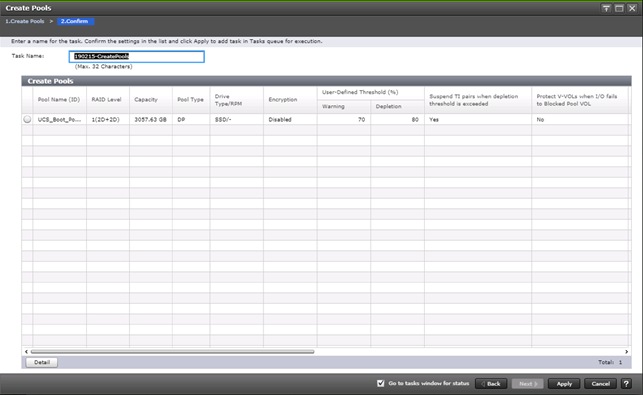Click the Suspend TI pairs column header
The width and height of the screenshot is (643, 395).
point(478,100)
